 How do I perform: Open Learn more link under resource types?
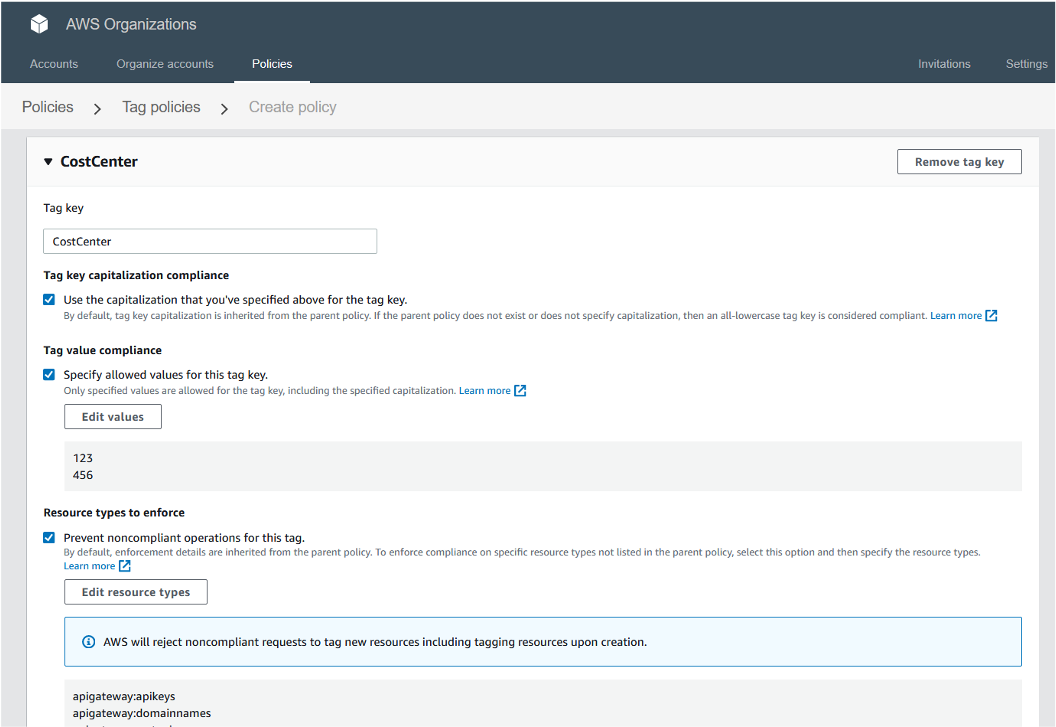90,566
